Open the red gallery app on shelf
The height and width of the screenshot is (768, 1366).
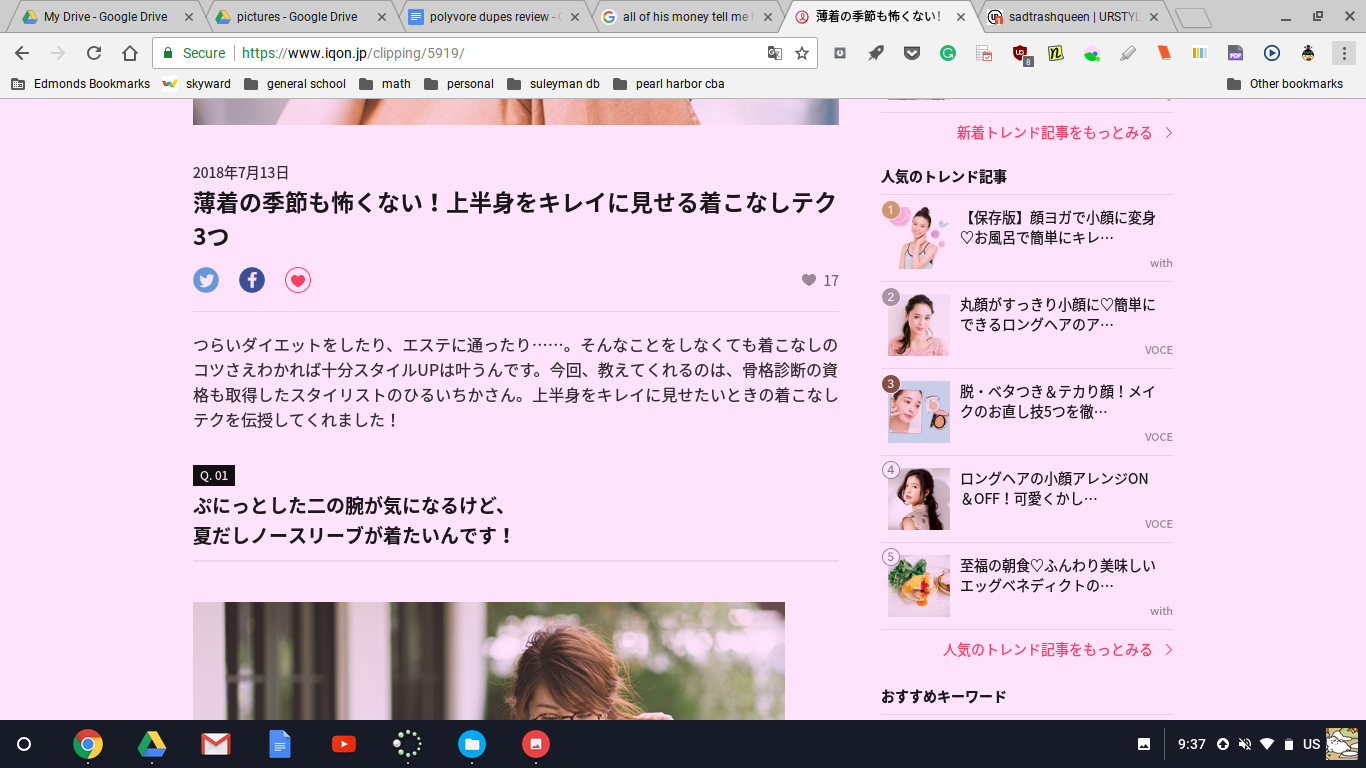pyautogui.click(x=536, y=744)
